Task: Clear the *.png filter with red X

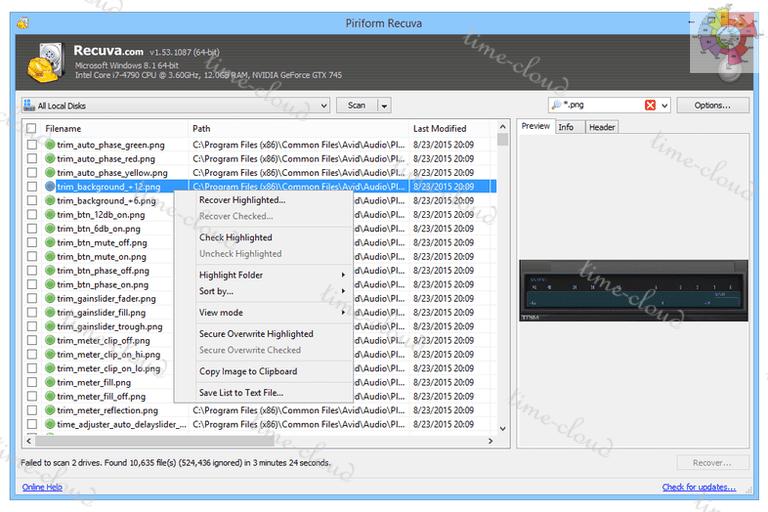Action: (651, 105)
